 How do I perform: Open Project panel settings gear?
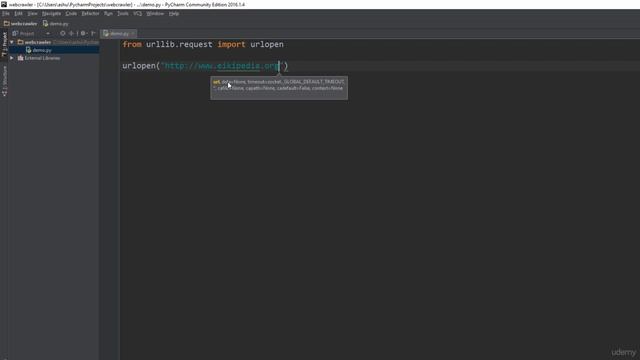(x=83, y=33)
